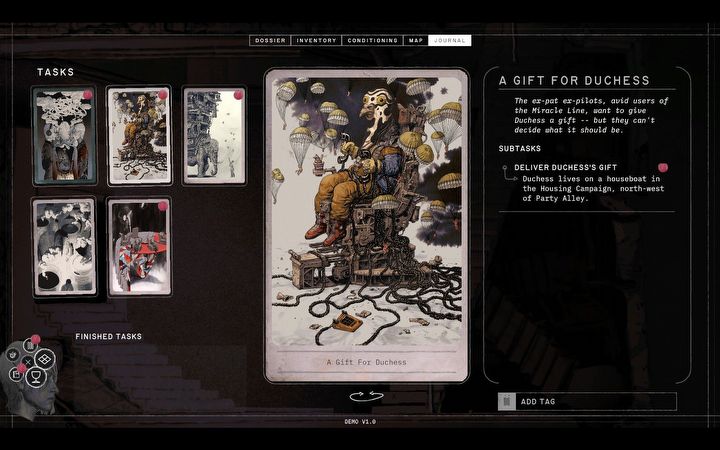Click the flip card rotate arrows icon

tap(365, 396)
